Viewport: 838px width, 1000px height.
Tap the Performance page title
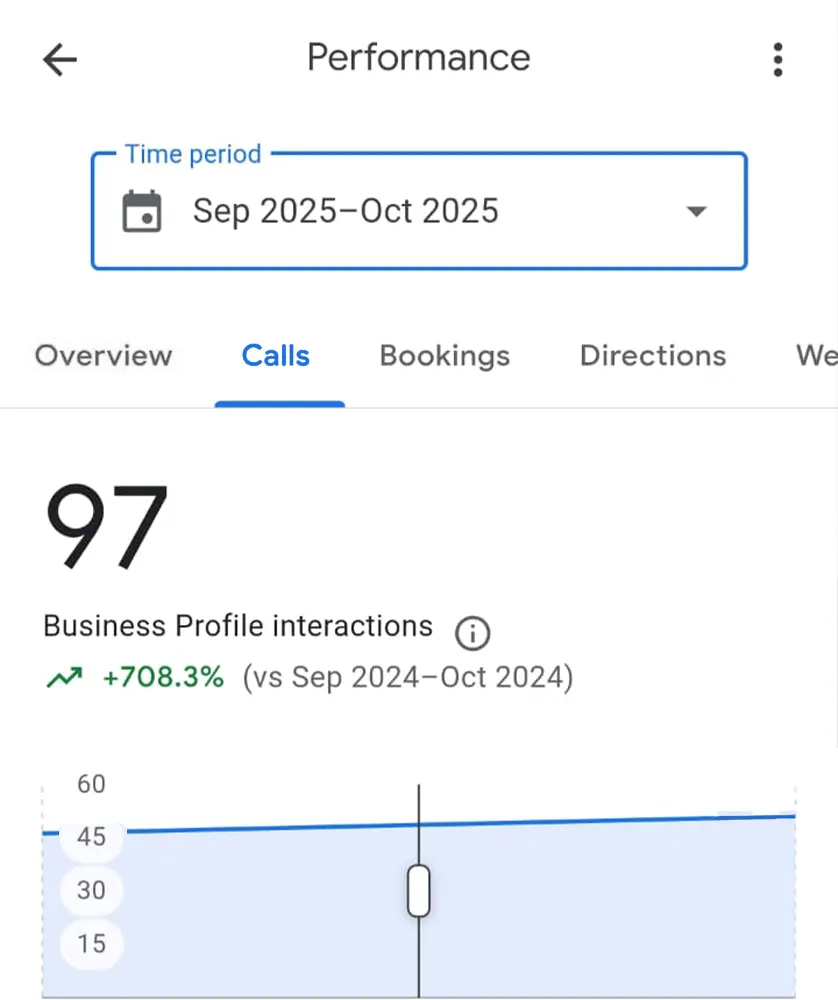coord(418,58)
